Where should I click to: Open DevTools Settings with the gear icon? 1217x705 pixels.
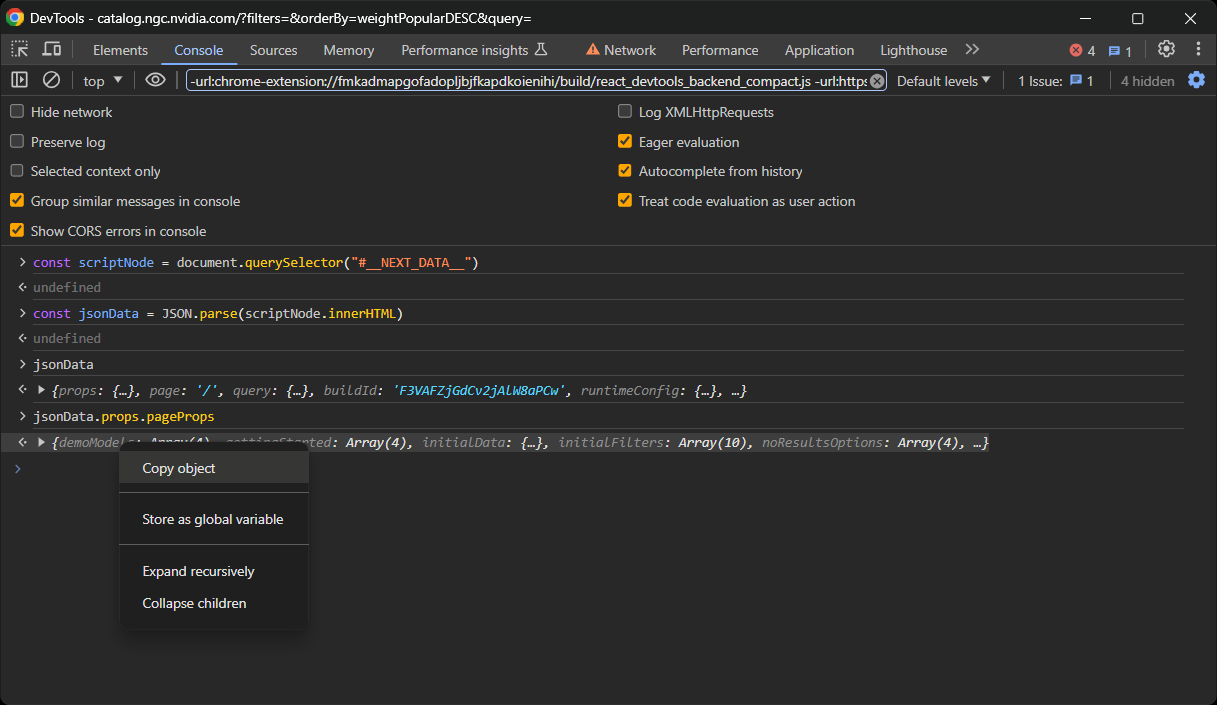1166,48
